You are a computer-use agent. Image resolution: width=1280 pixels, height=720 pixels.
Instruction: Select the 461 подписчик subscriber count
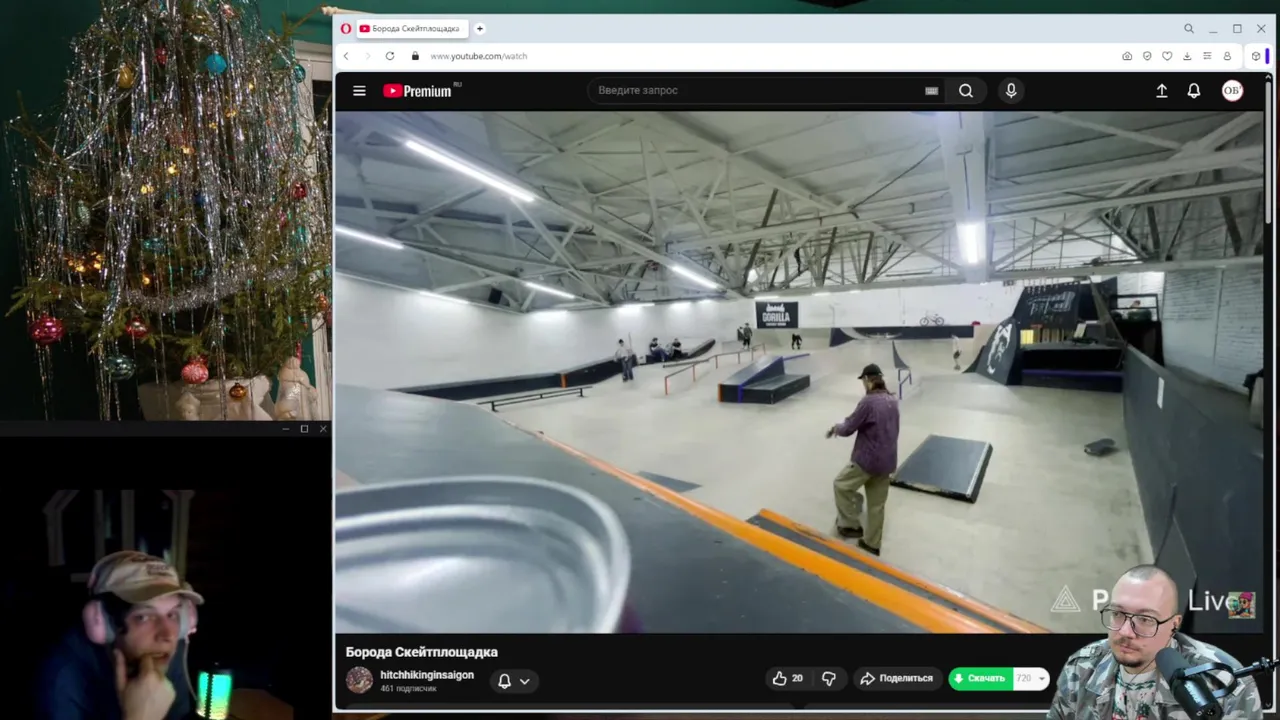(408, 689)
